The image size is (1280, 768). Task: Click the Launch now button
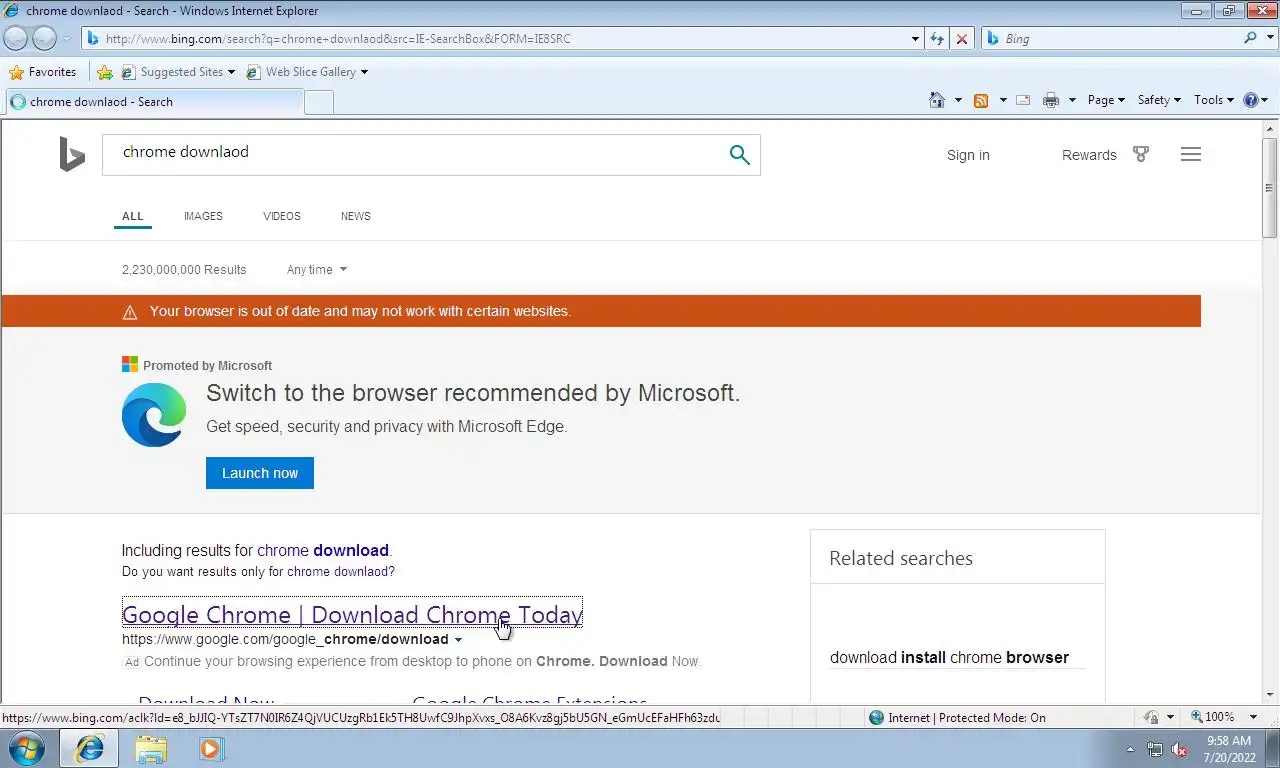[260, 473]
